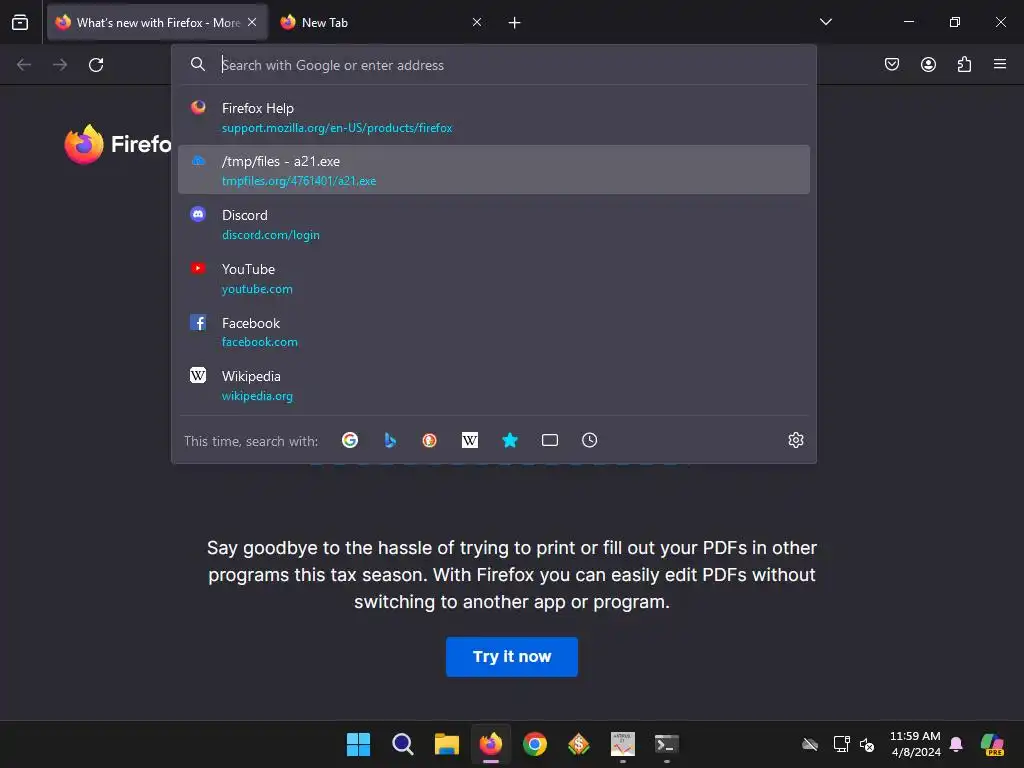Open the /tmp/files - a21.exe suggestion
This screenshot has height=768, width=1024.
coord(494,170)
